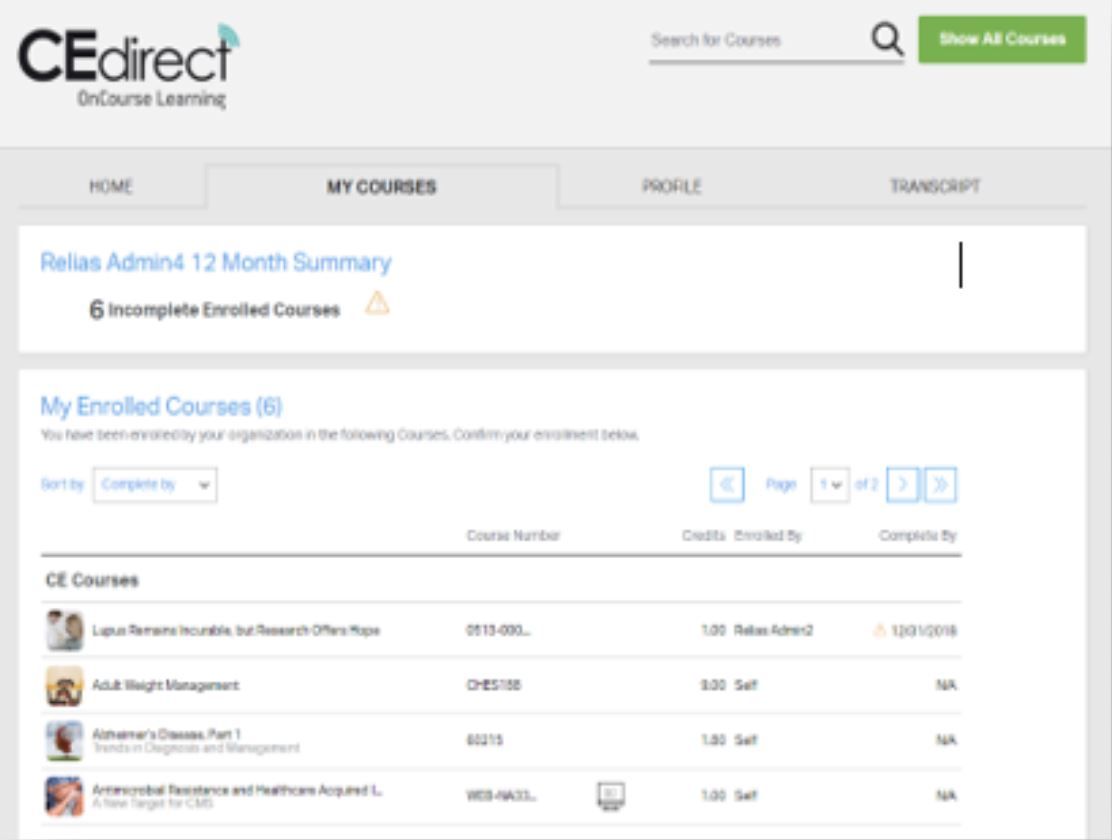
Task: Open the Lupus Remains Incurable course thumbnail
Action: coord(65,630)
